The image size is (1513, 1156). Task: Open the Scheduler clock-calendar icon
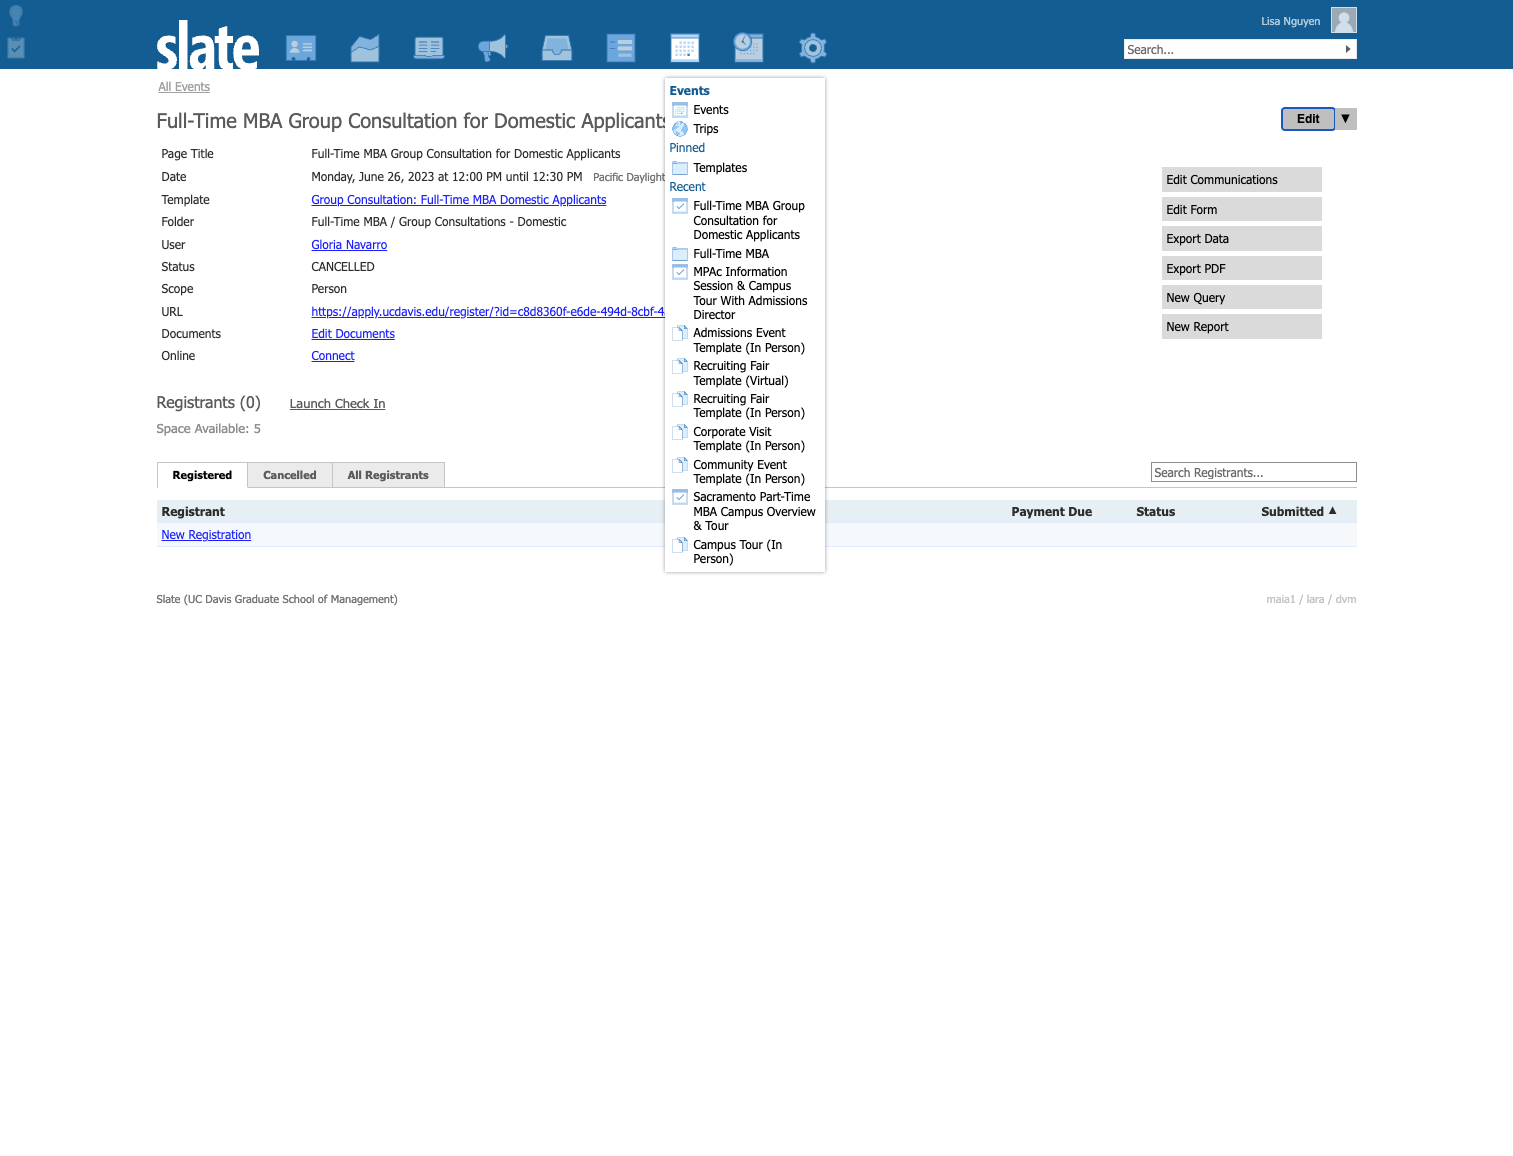click(749, 48)
